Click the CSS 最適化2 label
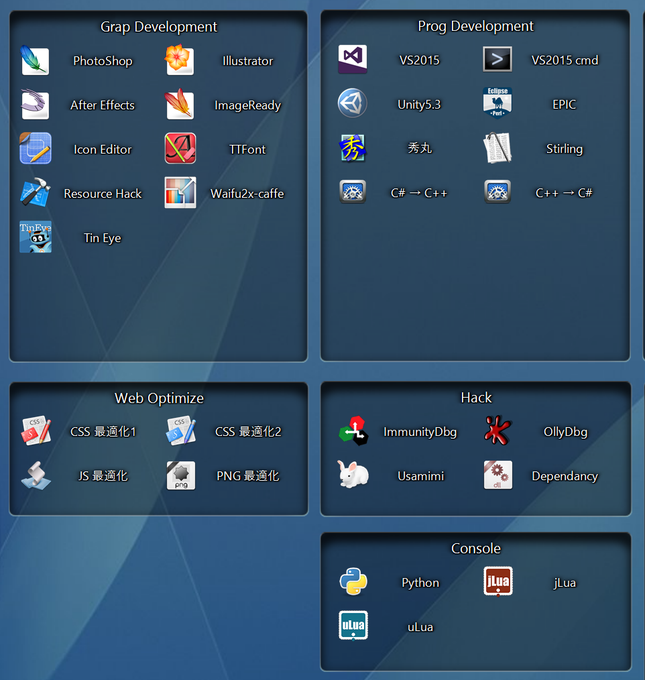Image resolution: width=645 pixels, height=680 pixels. 248,432
